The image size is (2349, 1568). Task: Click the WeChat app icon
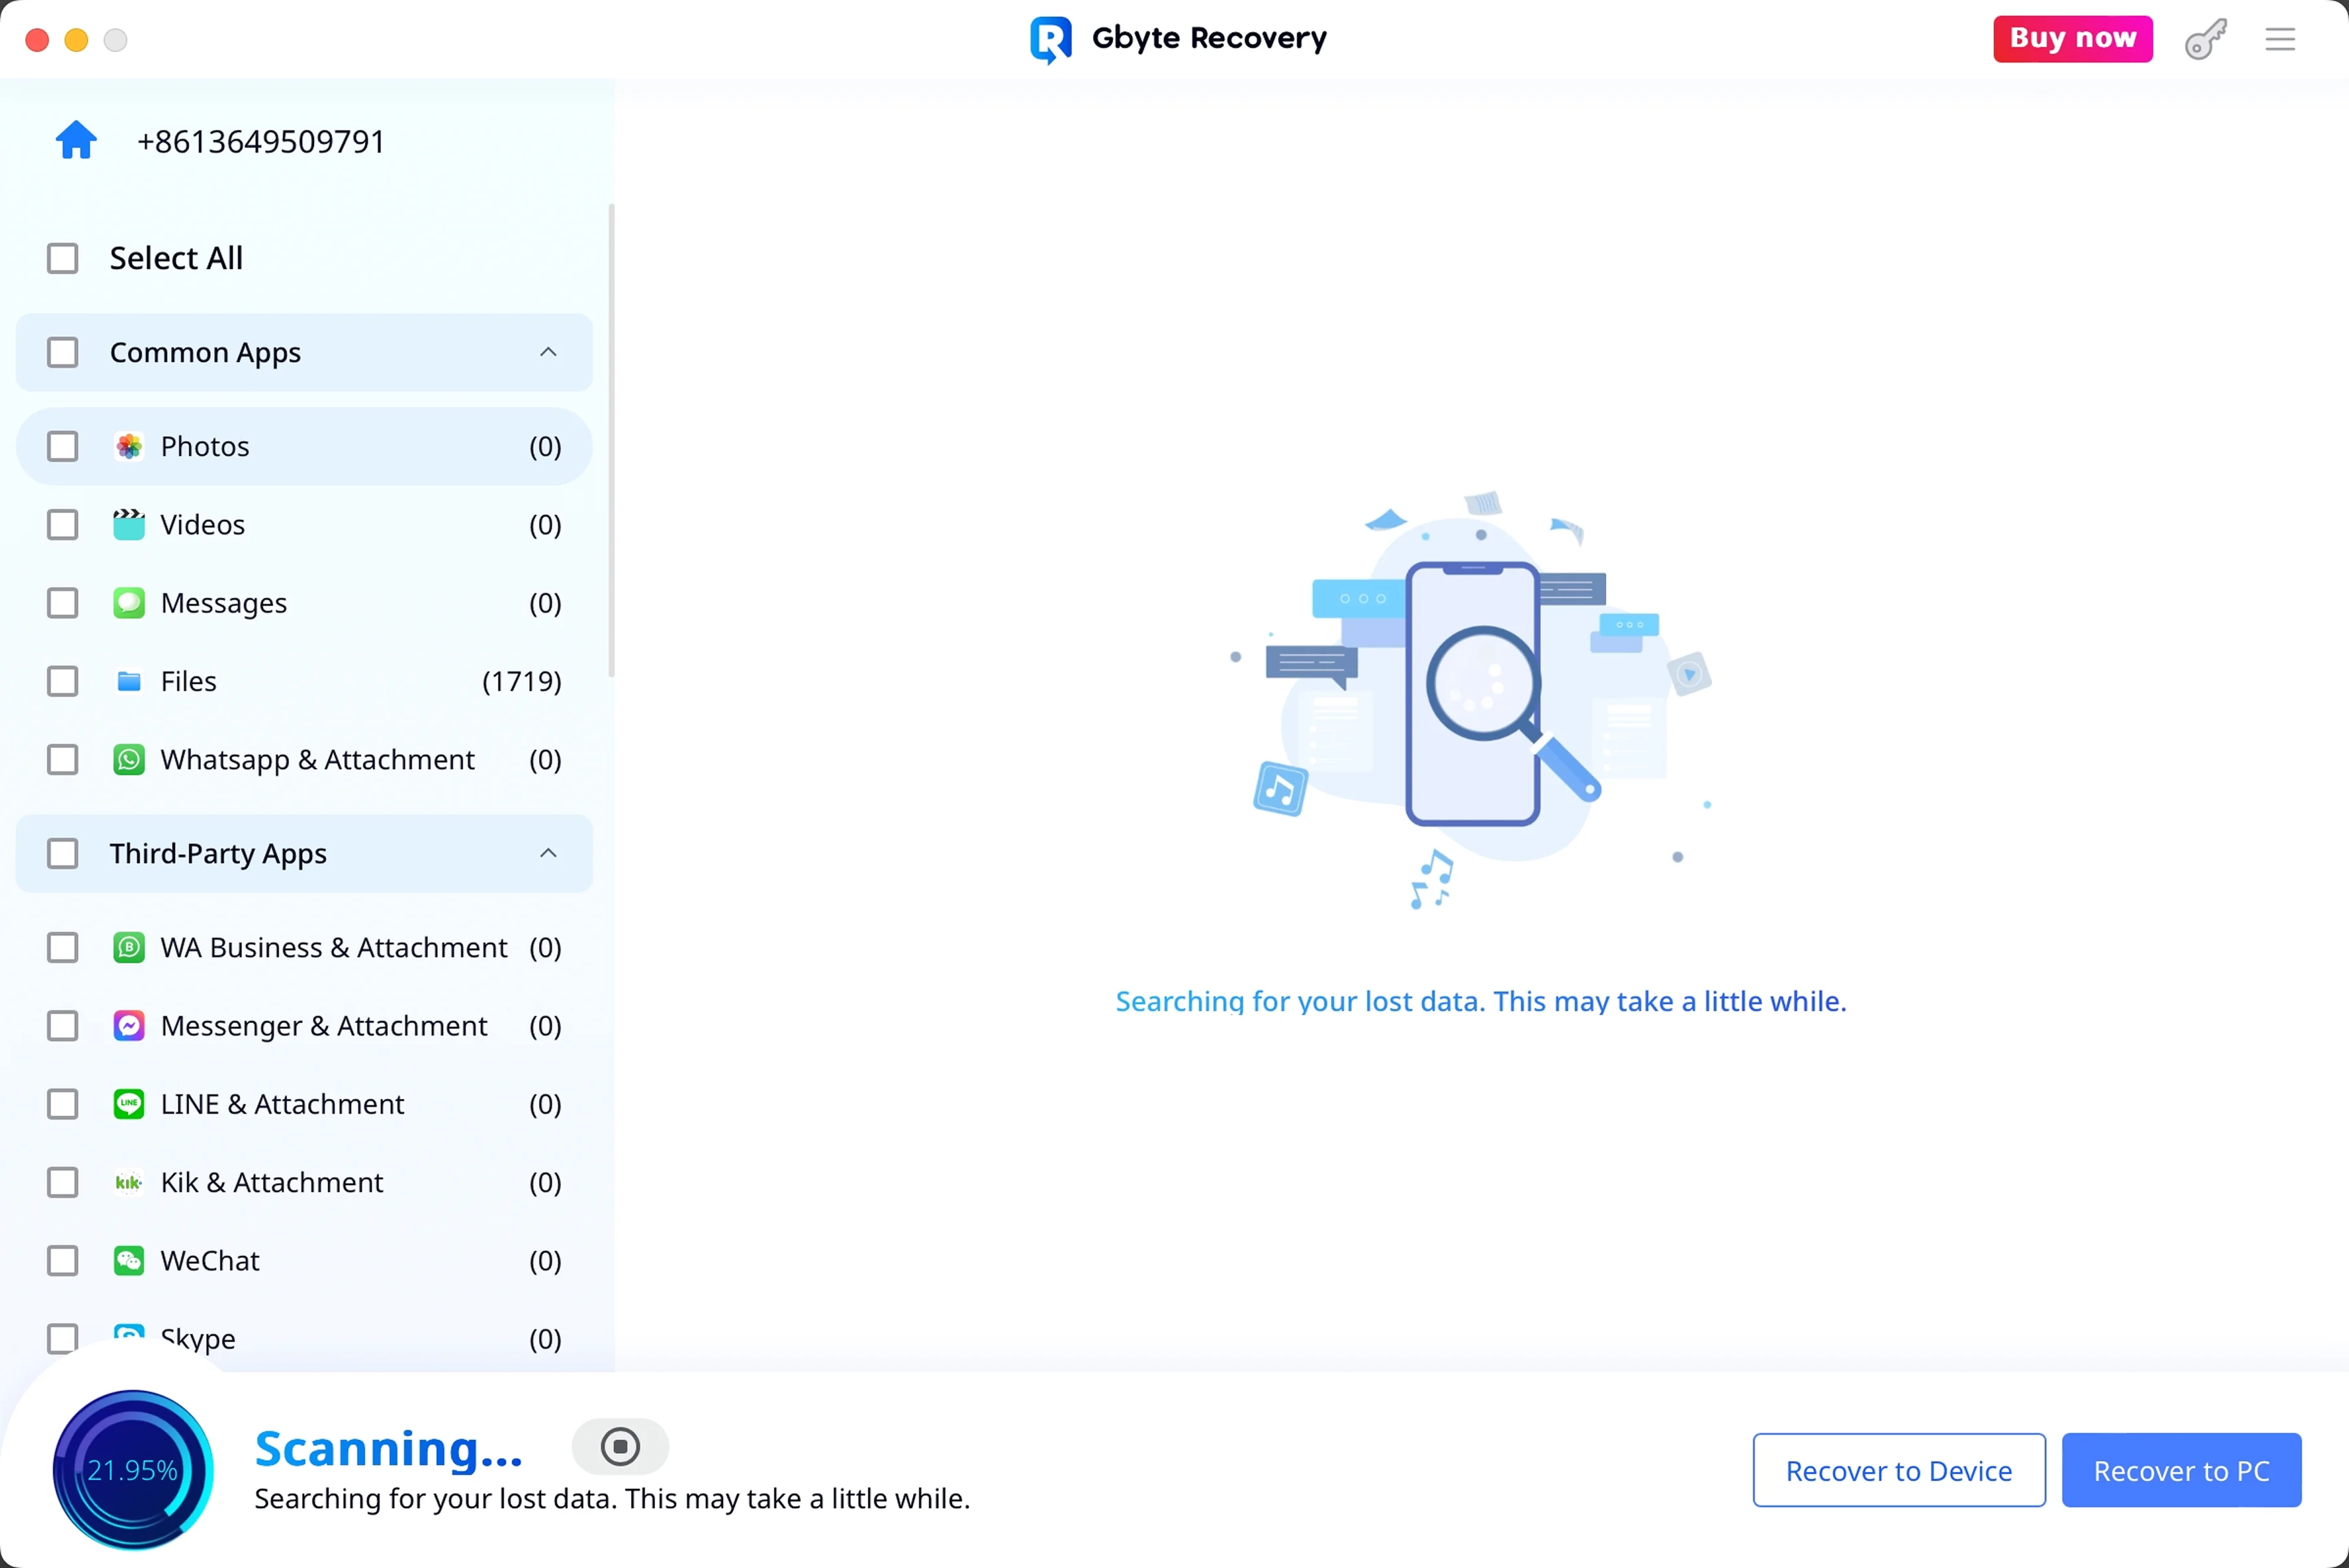[129, 1260]
